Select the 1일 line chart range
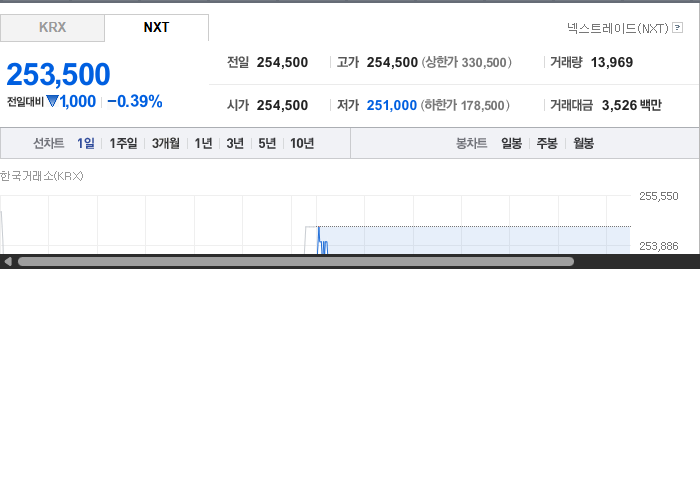Screen dimensions: 700x490 point(86,143)
